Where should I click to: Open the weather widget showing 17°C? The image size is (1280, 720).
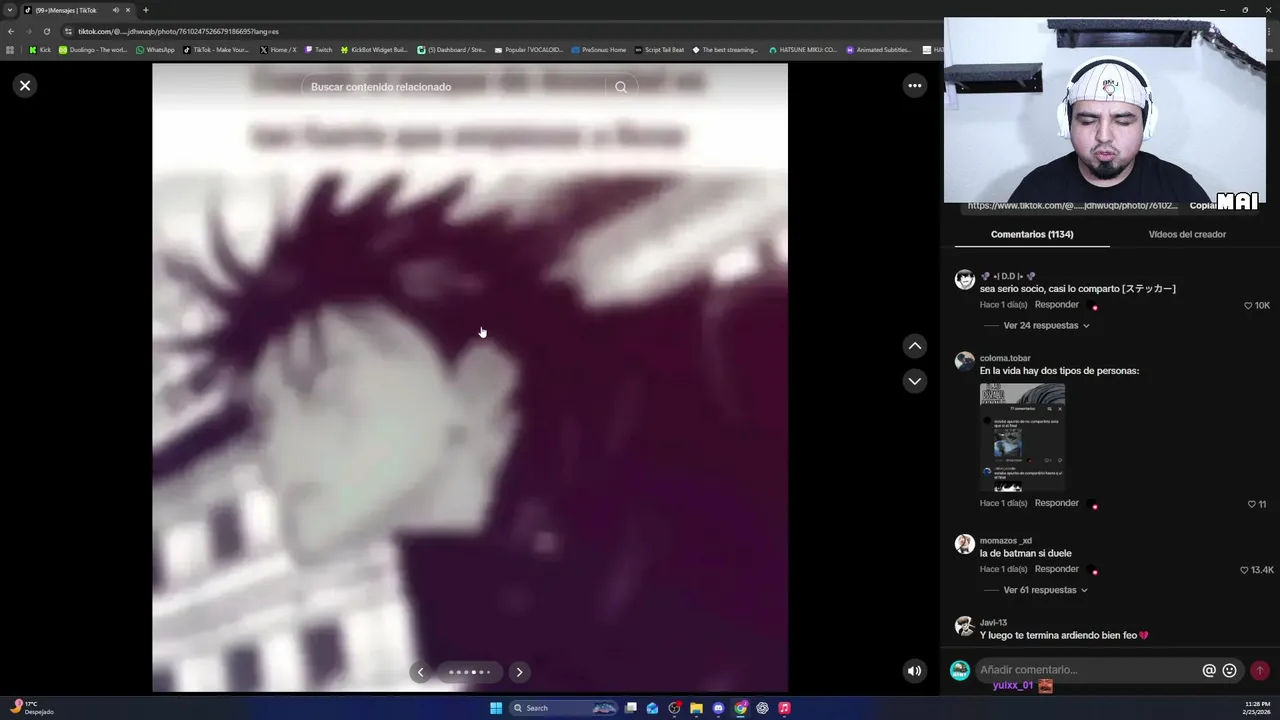point(30,707)
